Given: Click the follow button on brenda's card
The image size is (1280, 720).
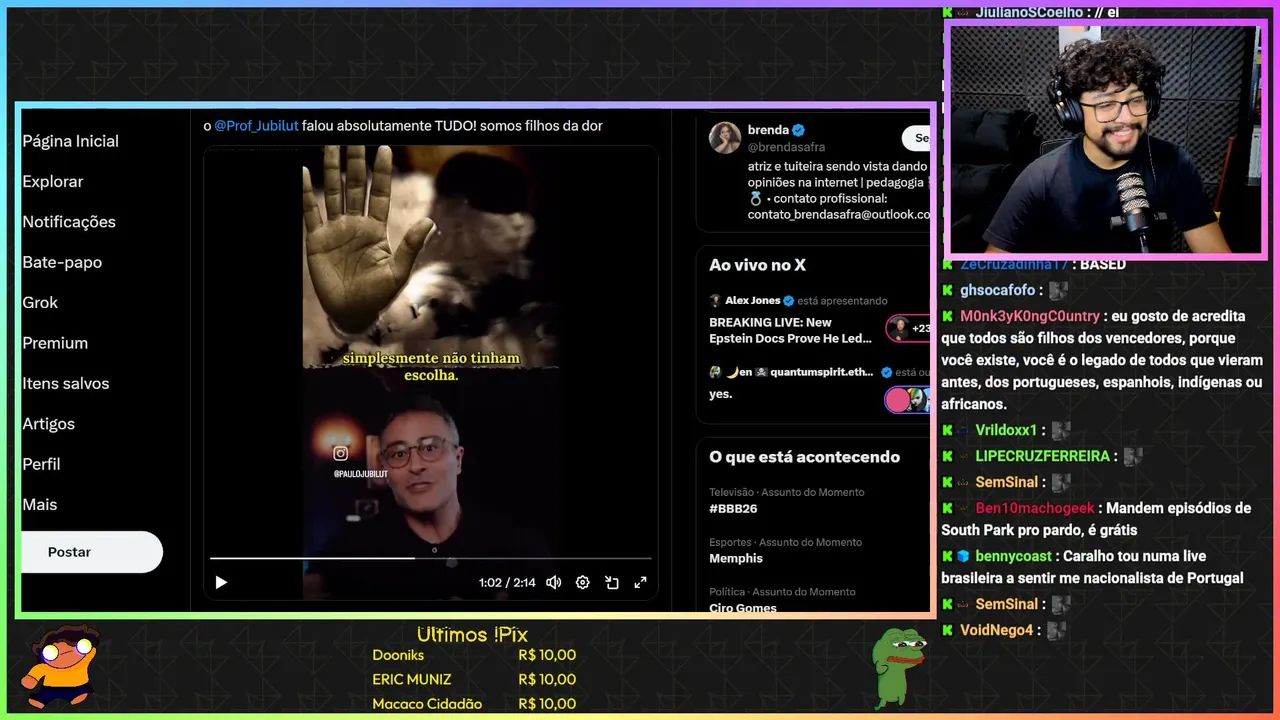Looking at the screenshot, I should coord(916,138).
